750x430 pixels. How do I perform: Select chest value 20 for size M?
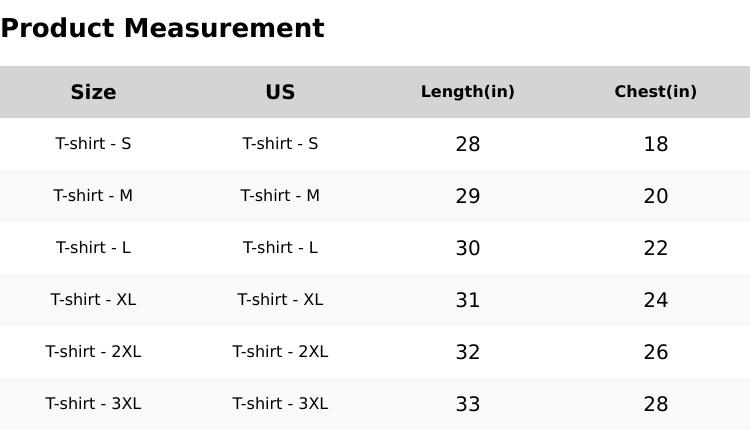click(655, 196)
